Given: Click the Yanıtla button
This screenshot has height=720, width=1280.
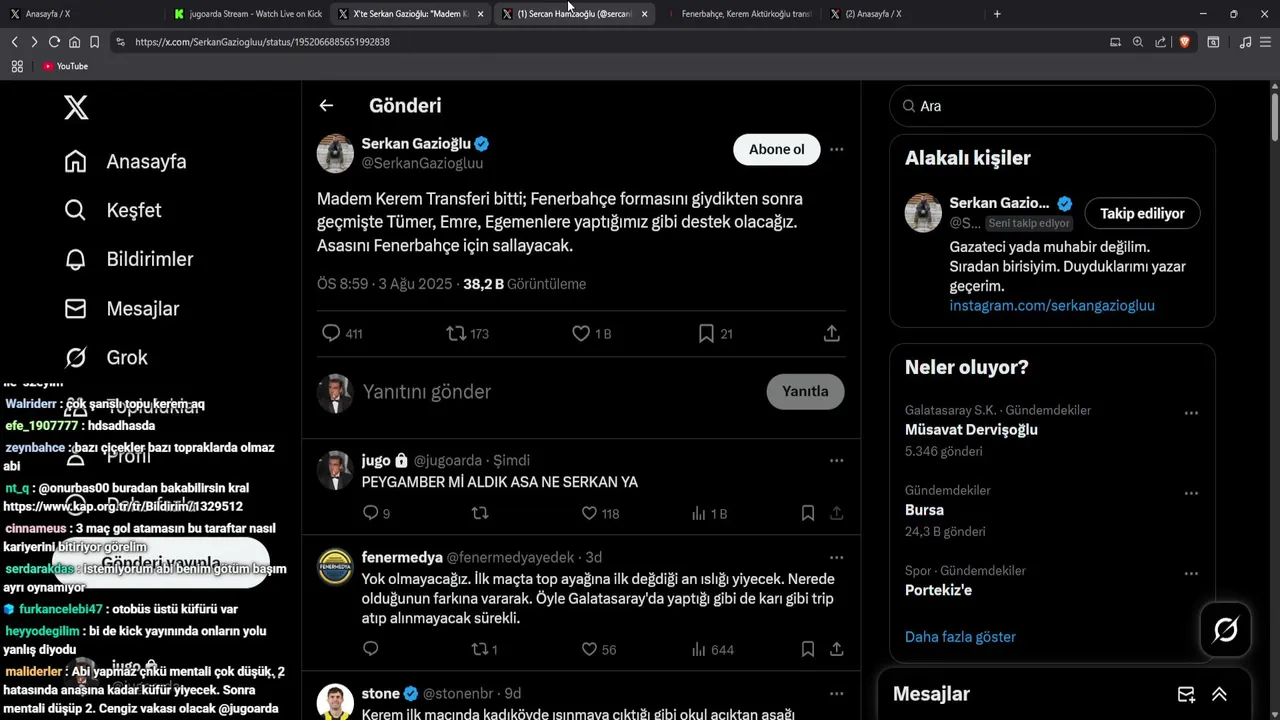Looking at the screenshot, I should click(805, 391).
